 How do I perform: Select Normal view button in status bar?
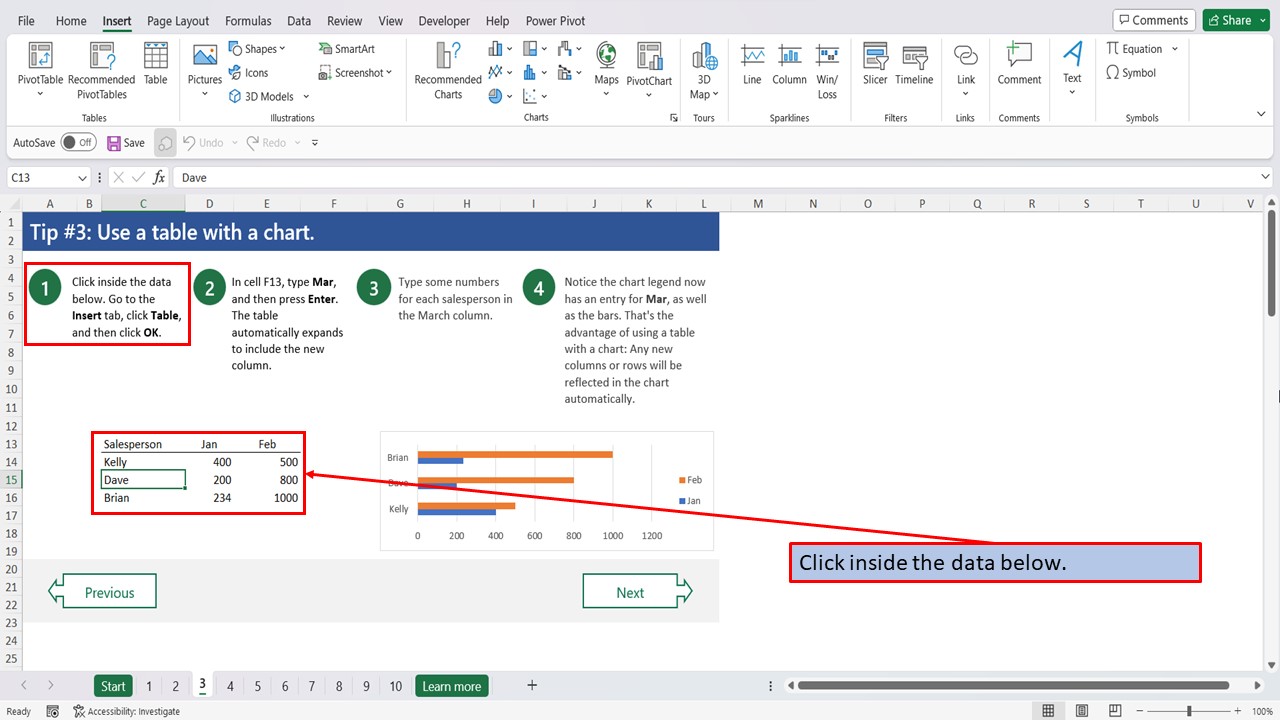tap(1048, 711)
